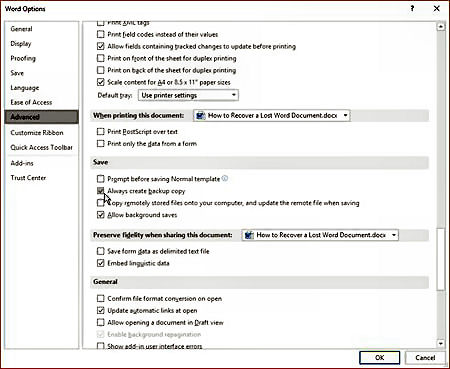Image resolution: width=450 pixels, height=369 pixels.
Task: Click the OK button
Action: click(379, 358)
